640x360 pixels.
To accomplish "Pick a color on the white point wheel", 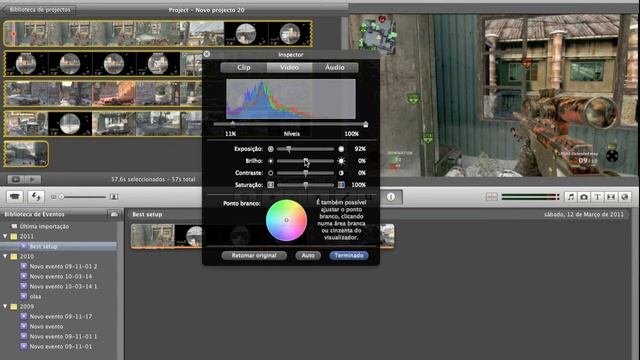I will tap(287, 220).
